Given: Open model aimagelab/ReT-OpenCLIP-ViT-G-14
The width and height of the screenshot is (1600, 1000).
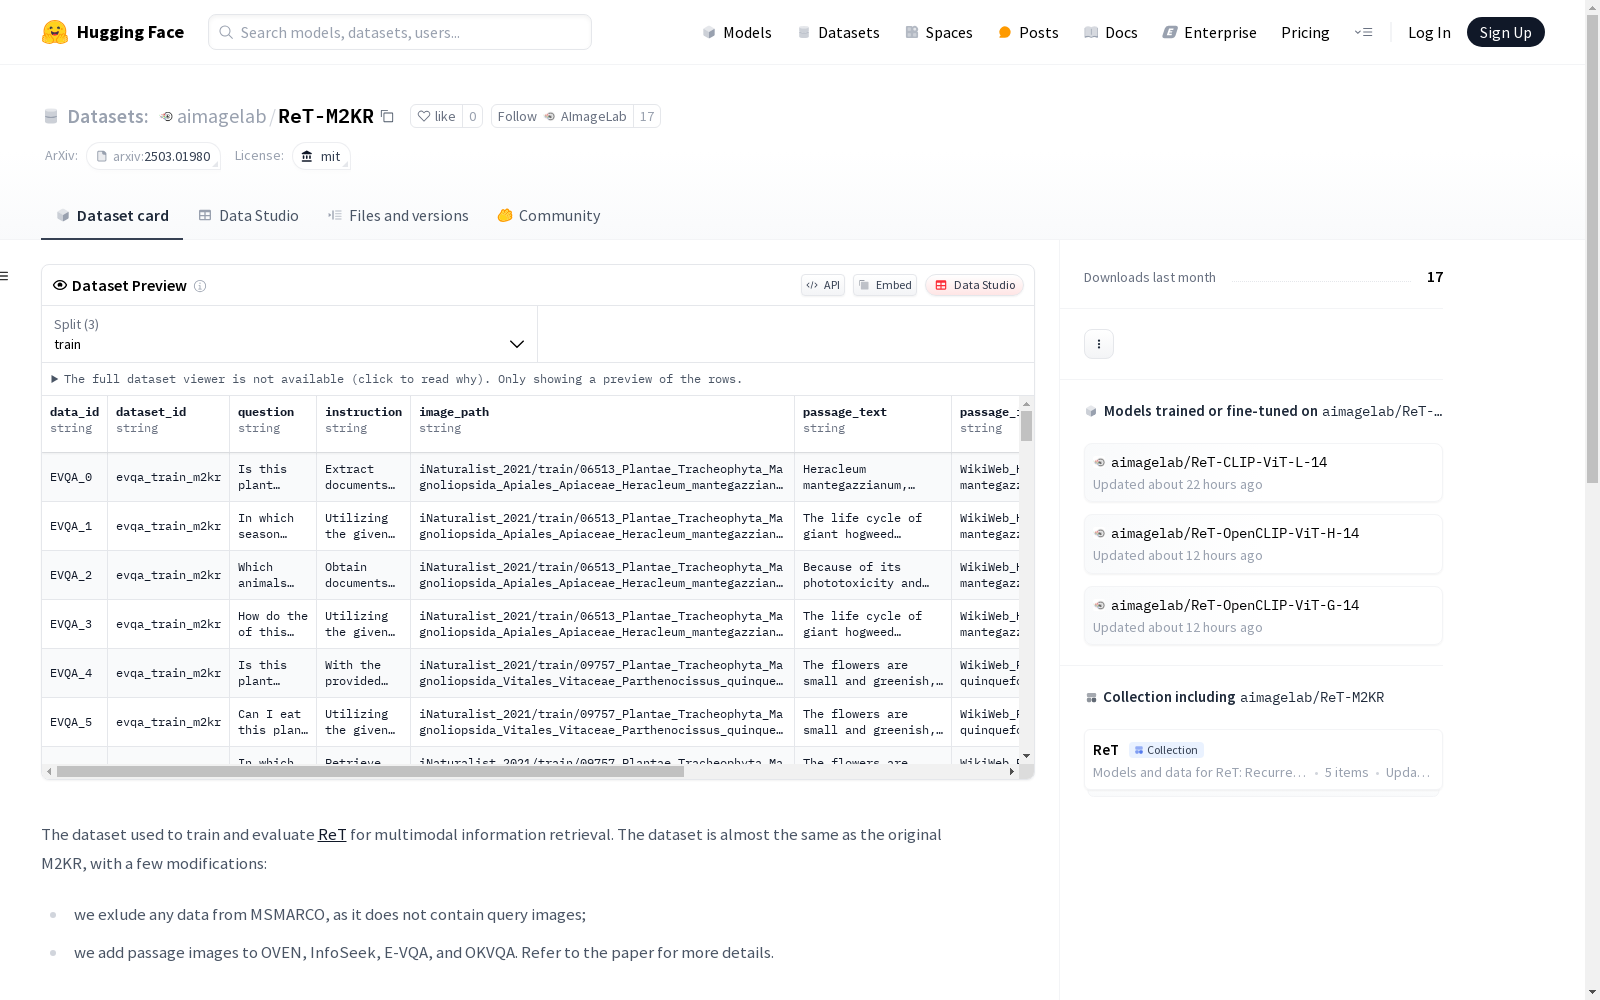Looking at the screenshot, I should pyautogui.click(x=1263, y=616).
